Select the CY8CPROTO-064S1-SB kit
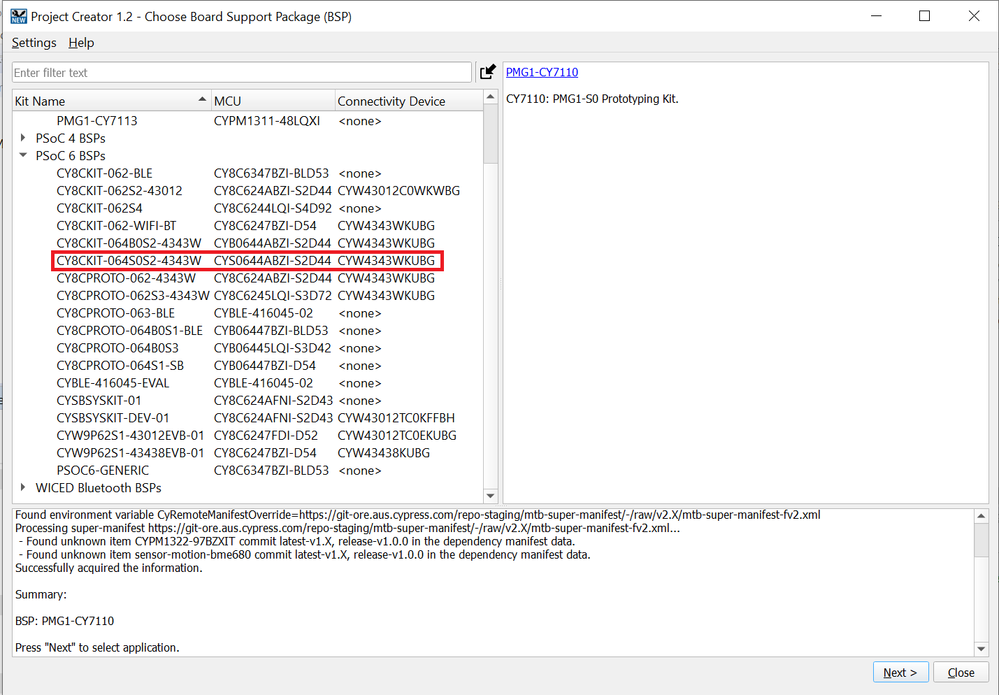The width and height of the screenshot is (999, 695). (120, 366)
